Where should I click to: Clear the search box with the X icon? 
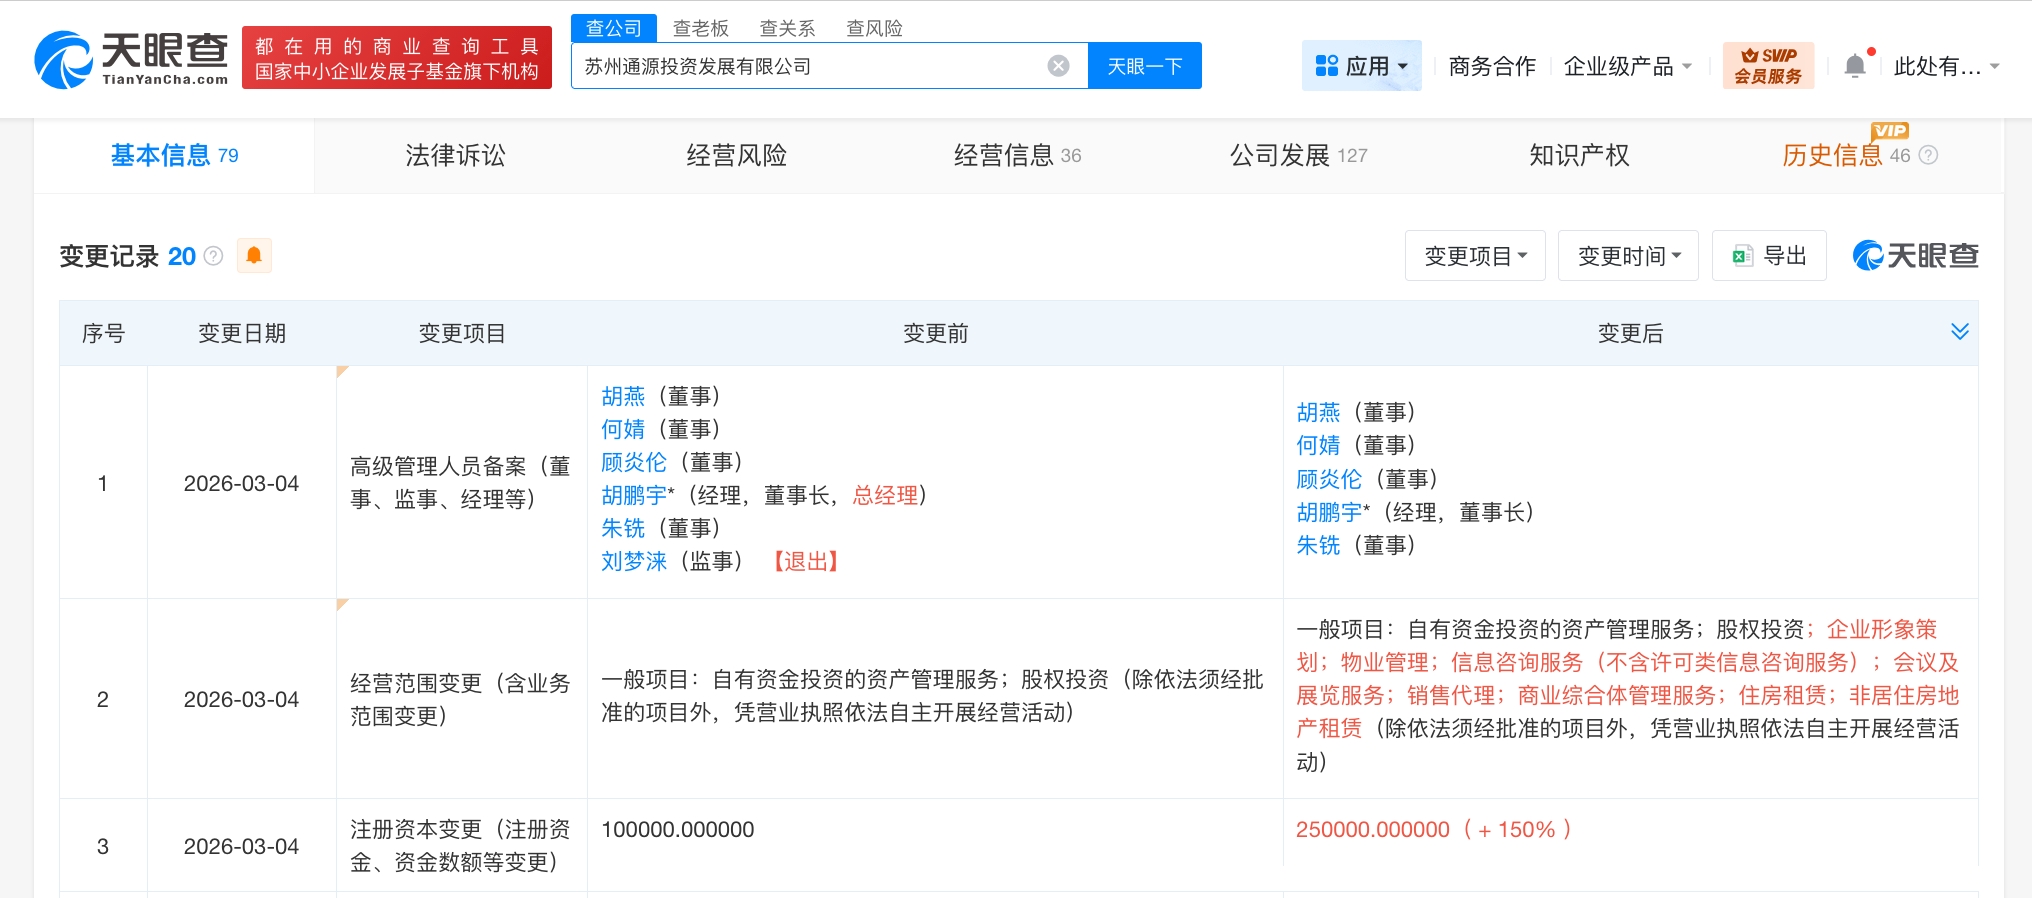tap(1058, 66)
